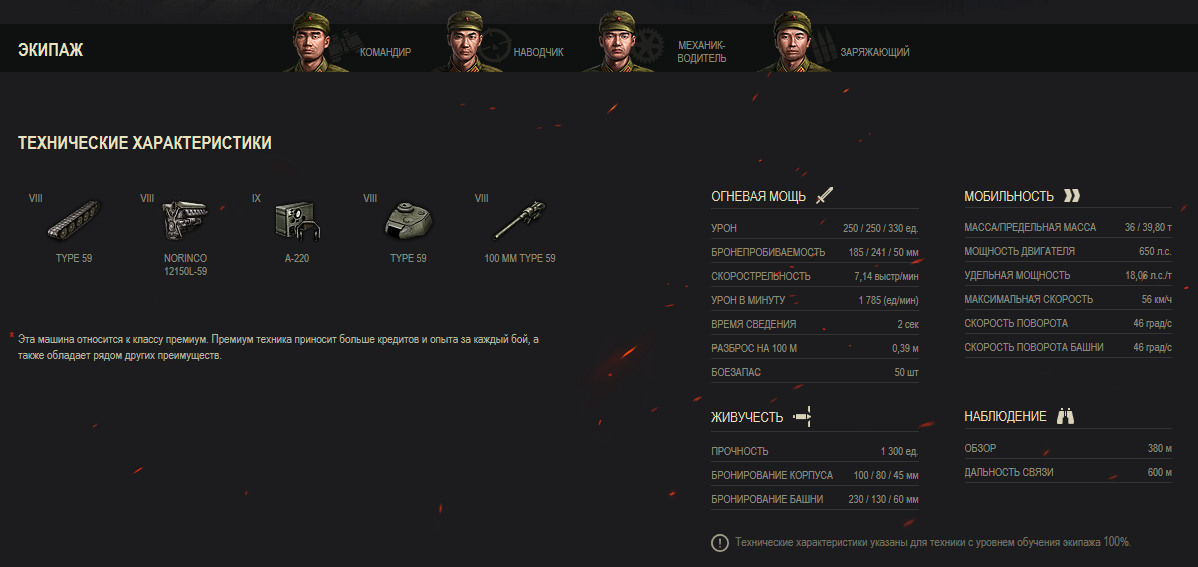The height and width of the screenshot is (567, 1198).
Task: Click the firepower sword icon beside Огневая мощь
Action: click(824, 196)
